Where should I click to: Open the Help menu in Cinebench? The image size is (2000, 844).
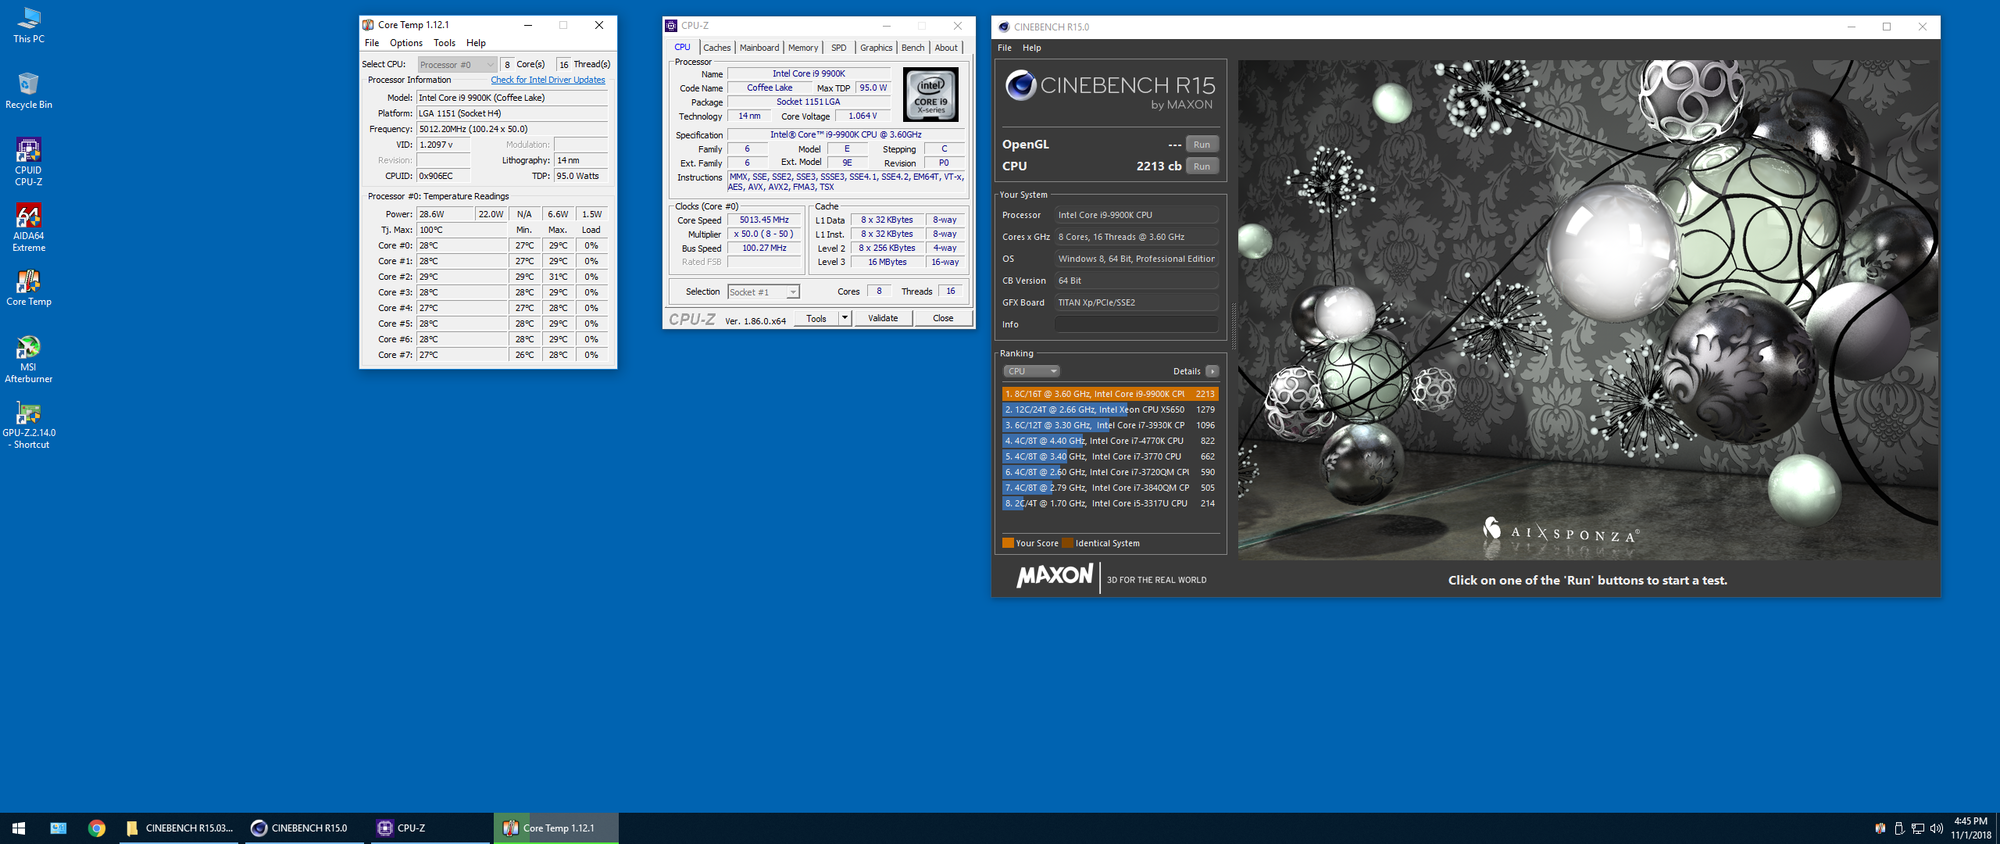1032,48
